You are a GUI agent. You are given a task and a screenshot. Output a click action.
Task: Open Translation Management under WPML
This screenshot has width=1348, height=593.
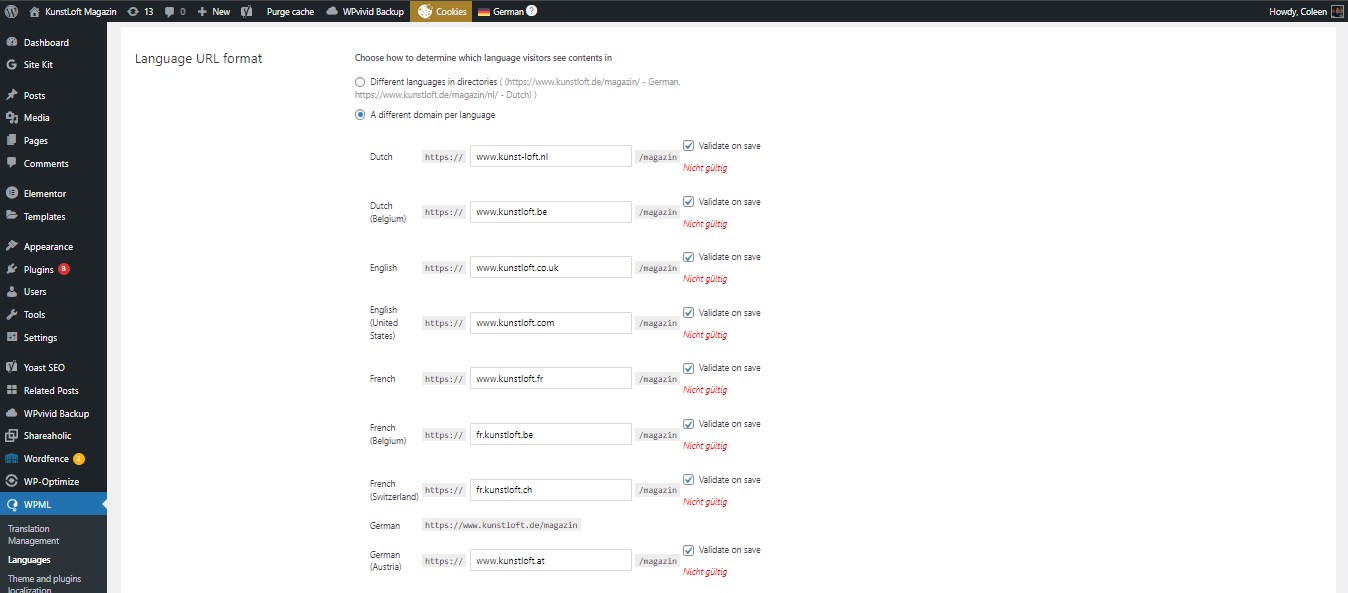pyautogui.click(x=34, y=535)
